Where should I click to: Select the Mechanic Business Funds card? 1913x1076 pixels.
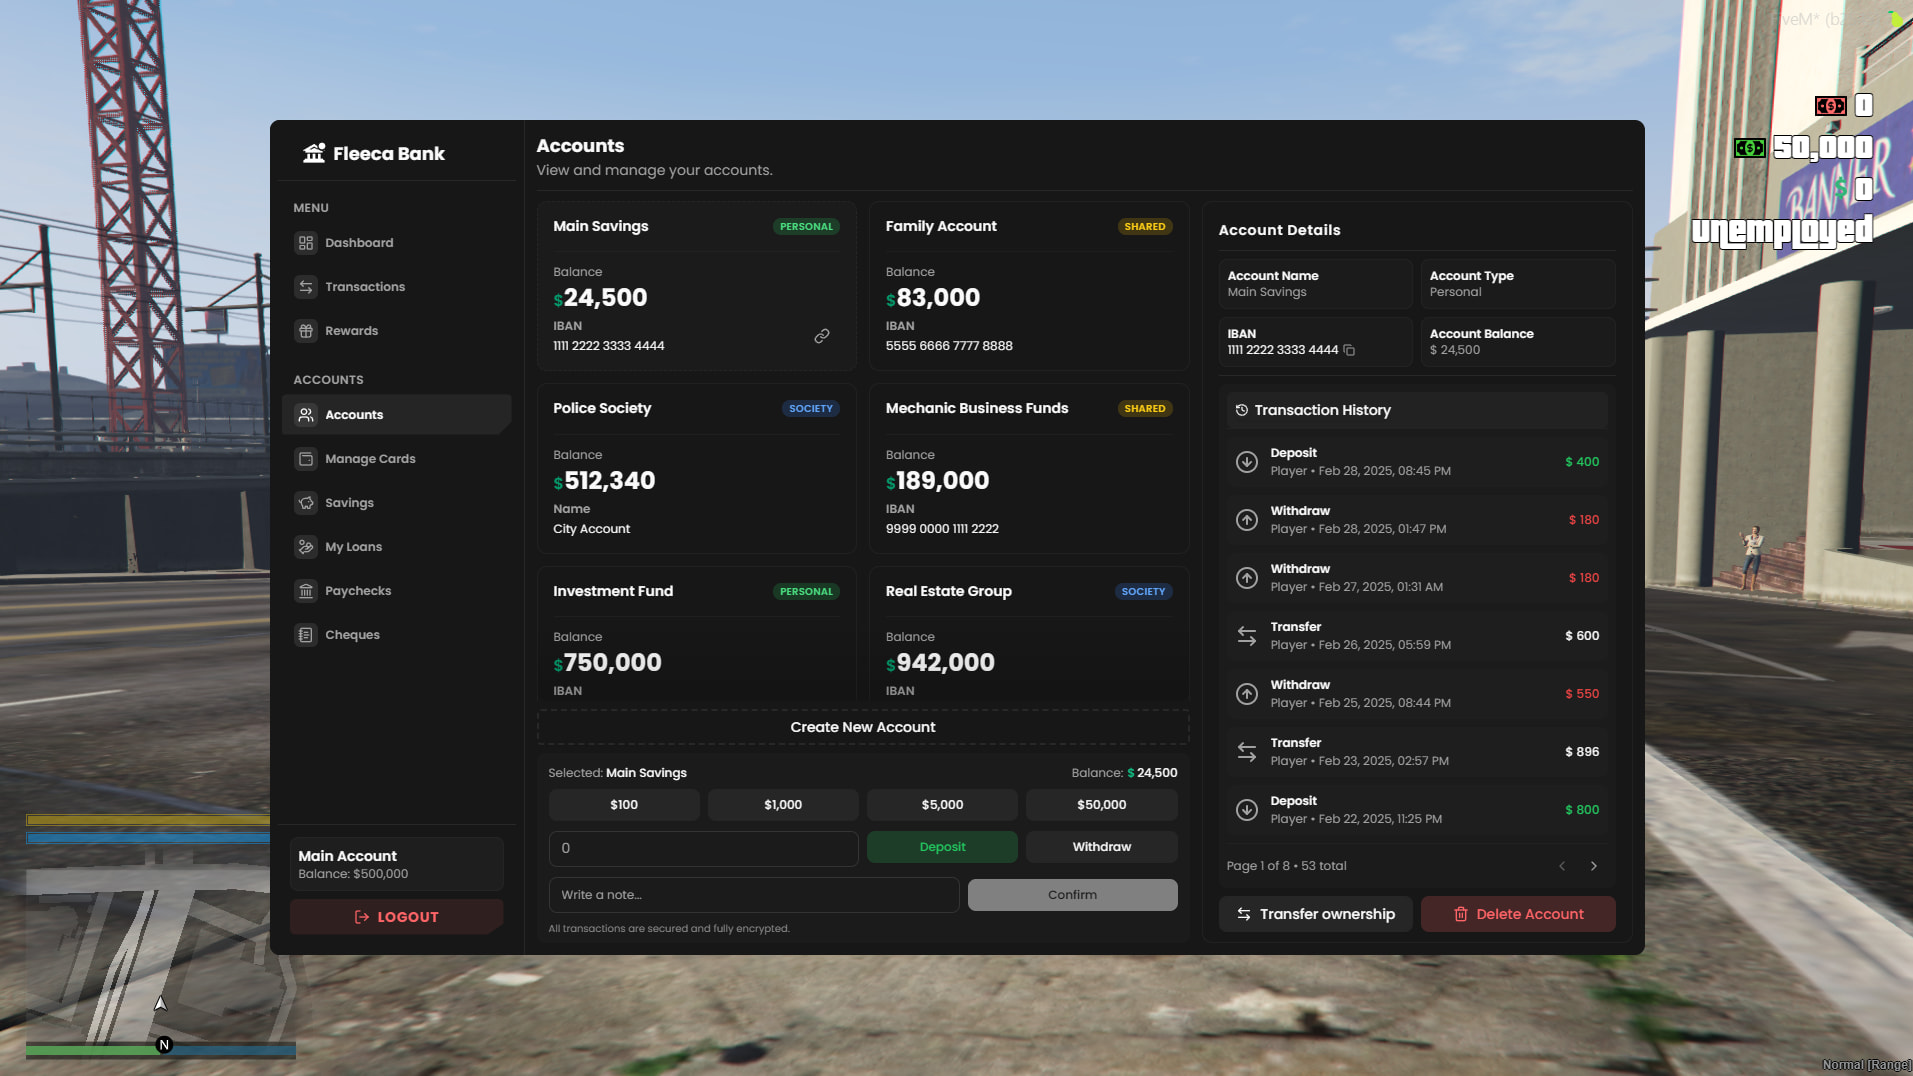tap(1029, 469)
